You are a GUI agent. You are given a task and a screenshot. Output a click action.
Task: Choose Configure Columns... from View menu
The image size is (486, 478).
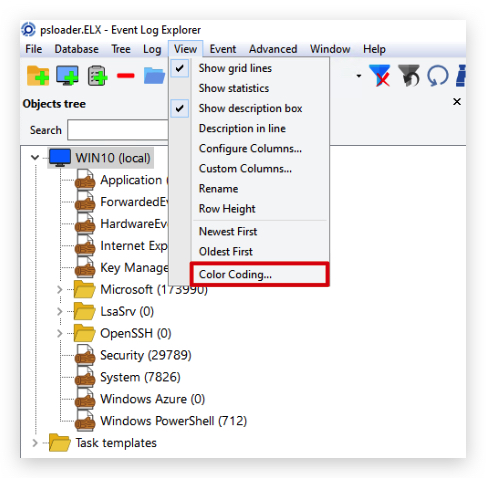pos(250,148)
